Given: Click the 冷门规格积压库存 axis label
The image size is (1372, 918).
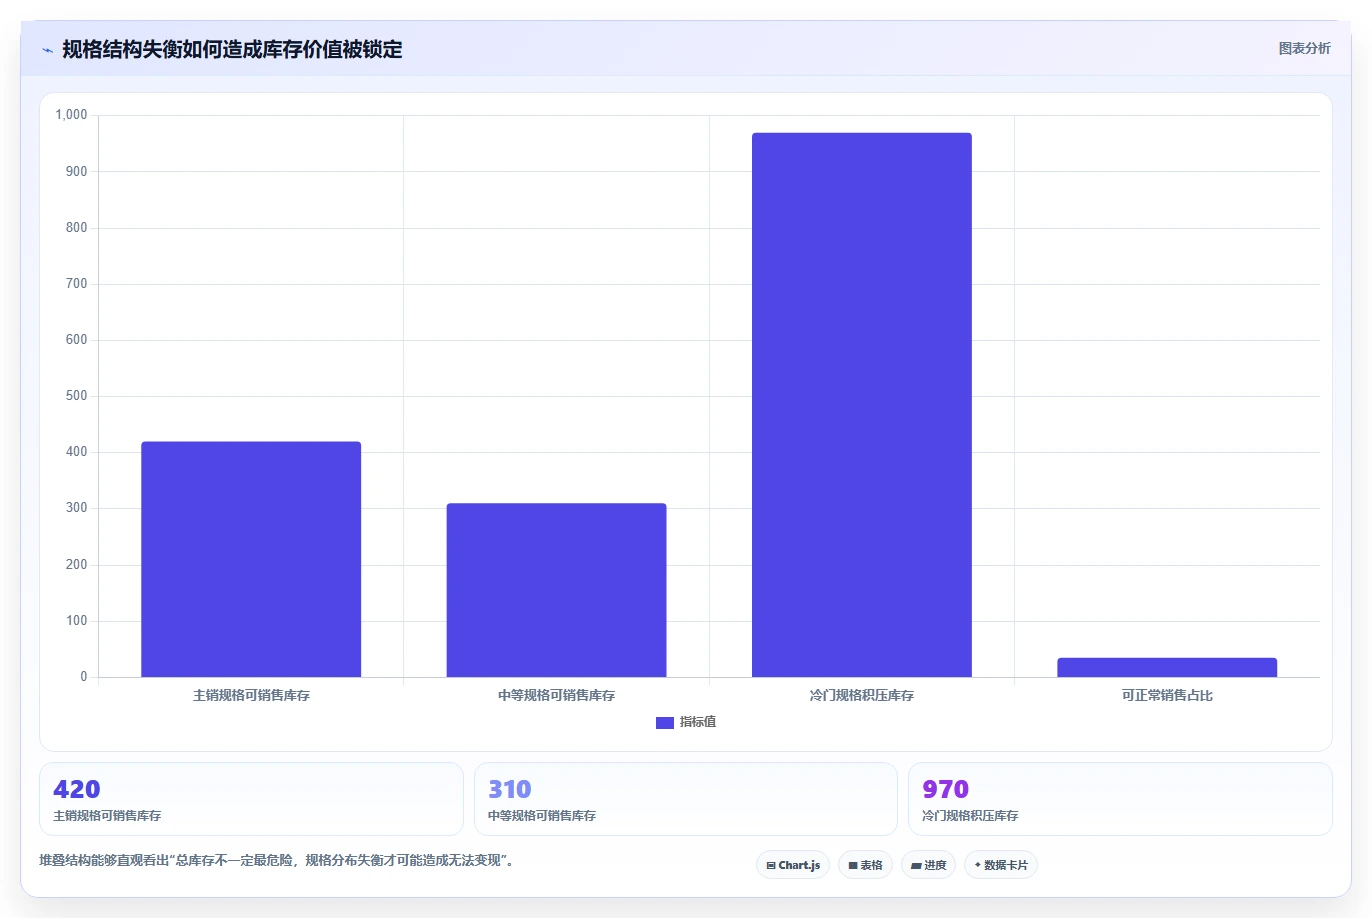Looking at the screenshot, I should (x=862, y=695).
